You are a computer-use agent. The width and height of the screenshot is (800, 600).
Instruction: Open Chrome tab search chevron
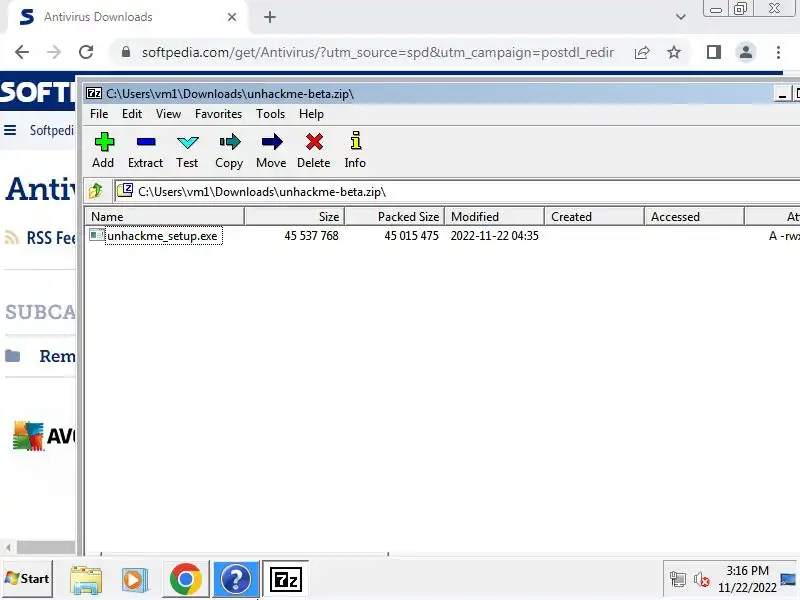pos(681,17)
